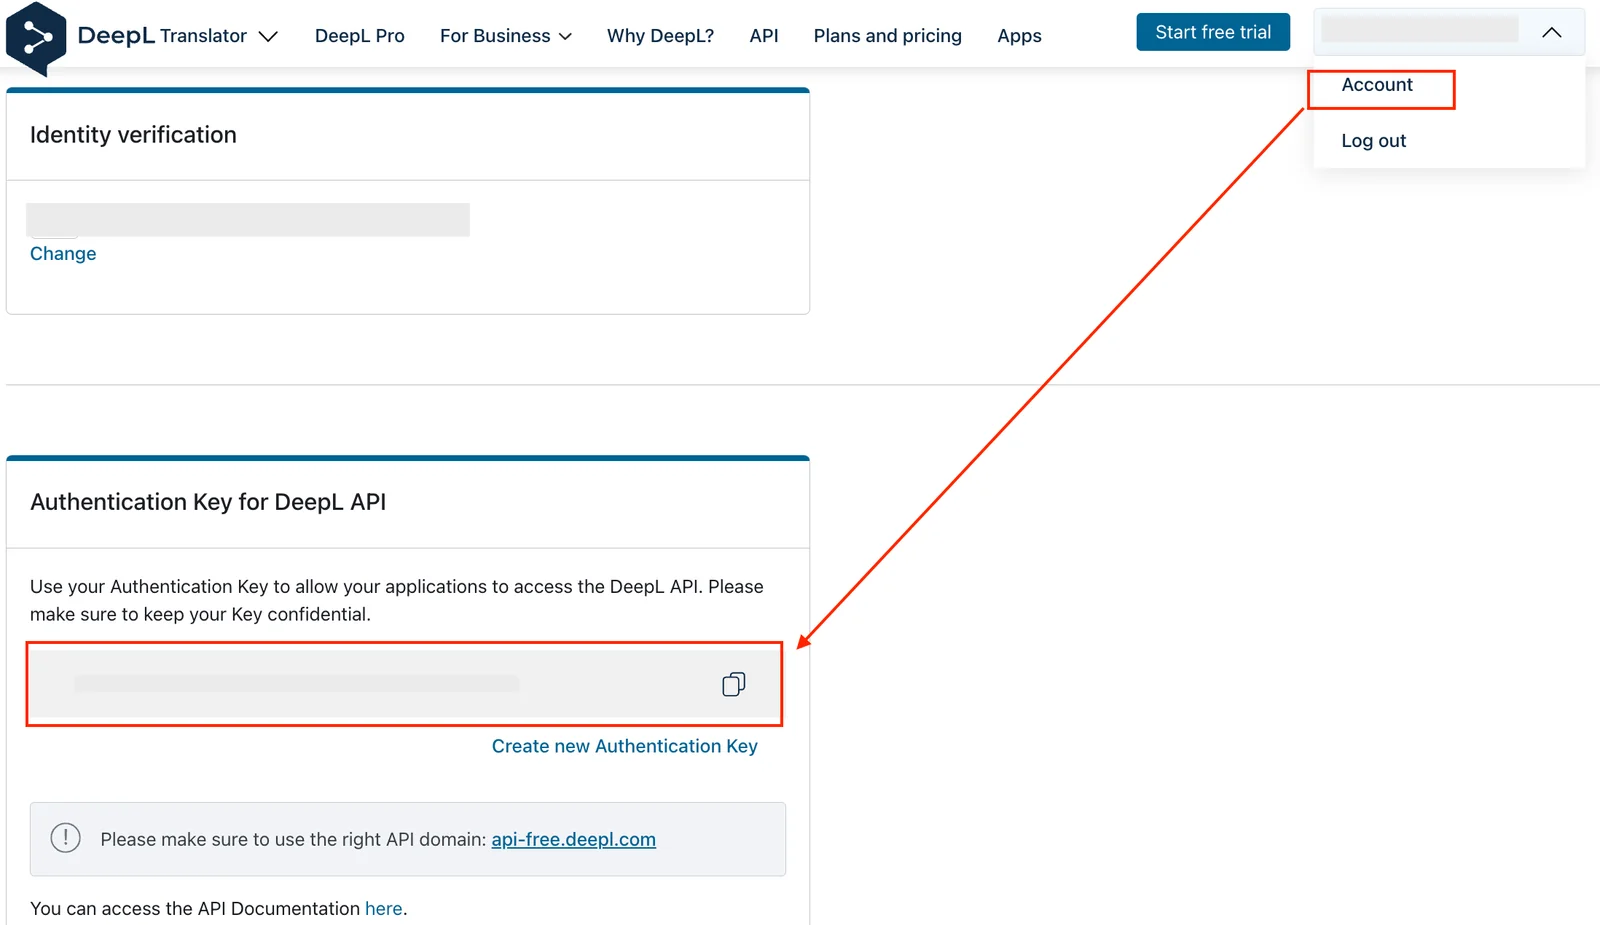Copy the authentication key with copy icon
This screenshot has width=1600, height=925.
point(734,684)
